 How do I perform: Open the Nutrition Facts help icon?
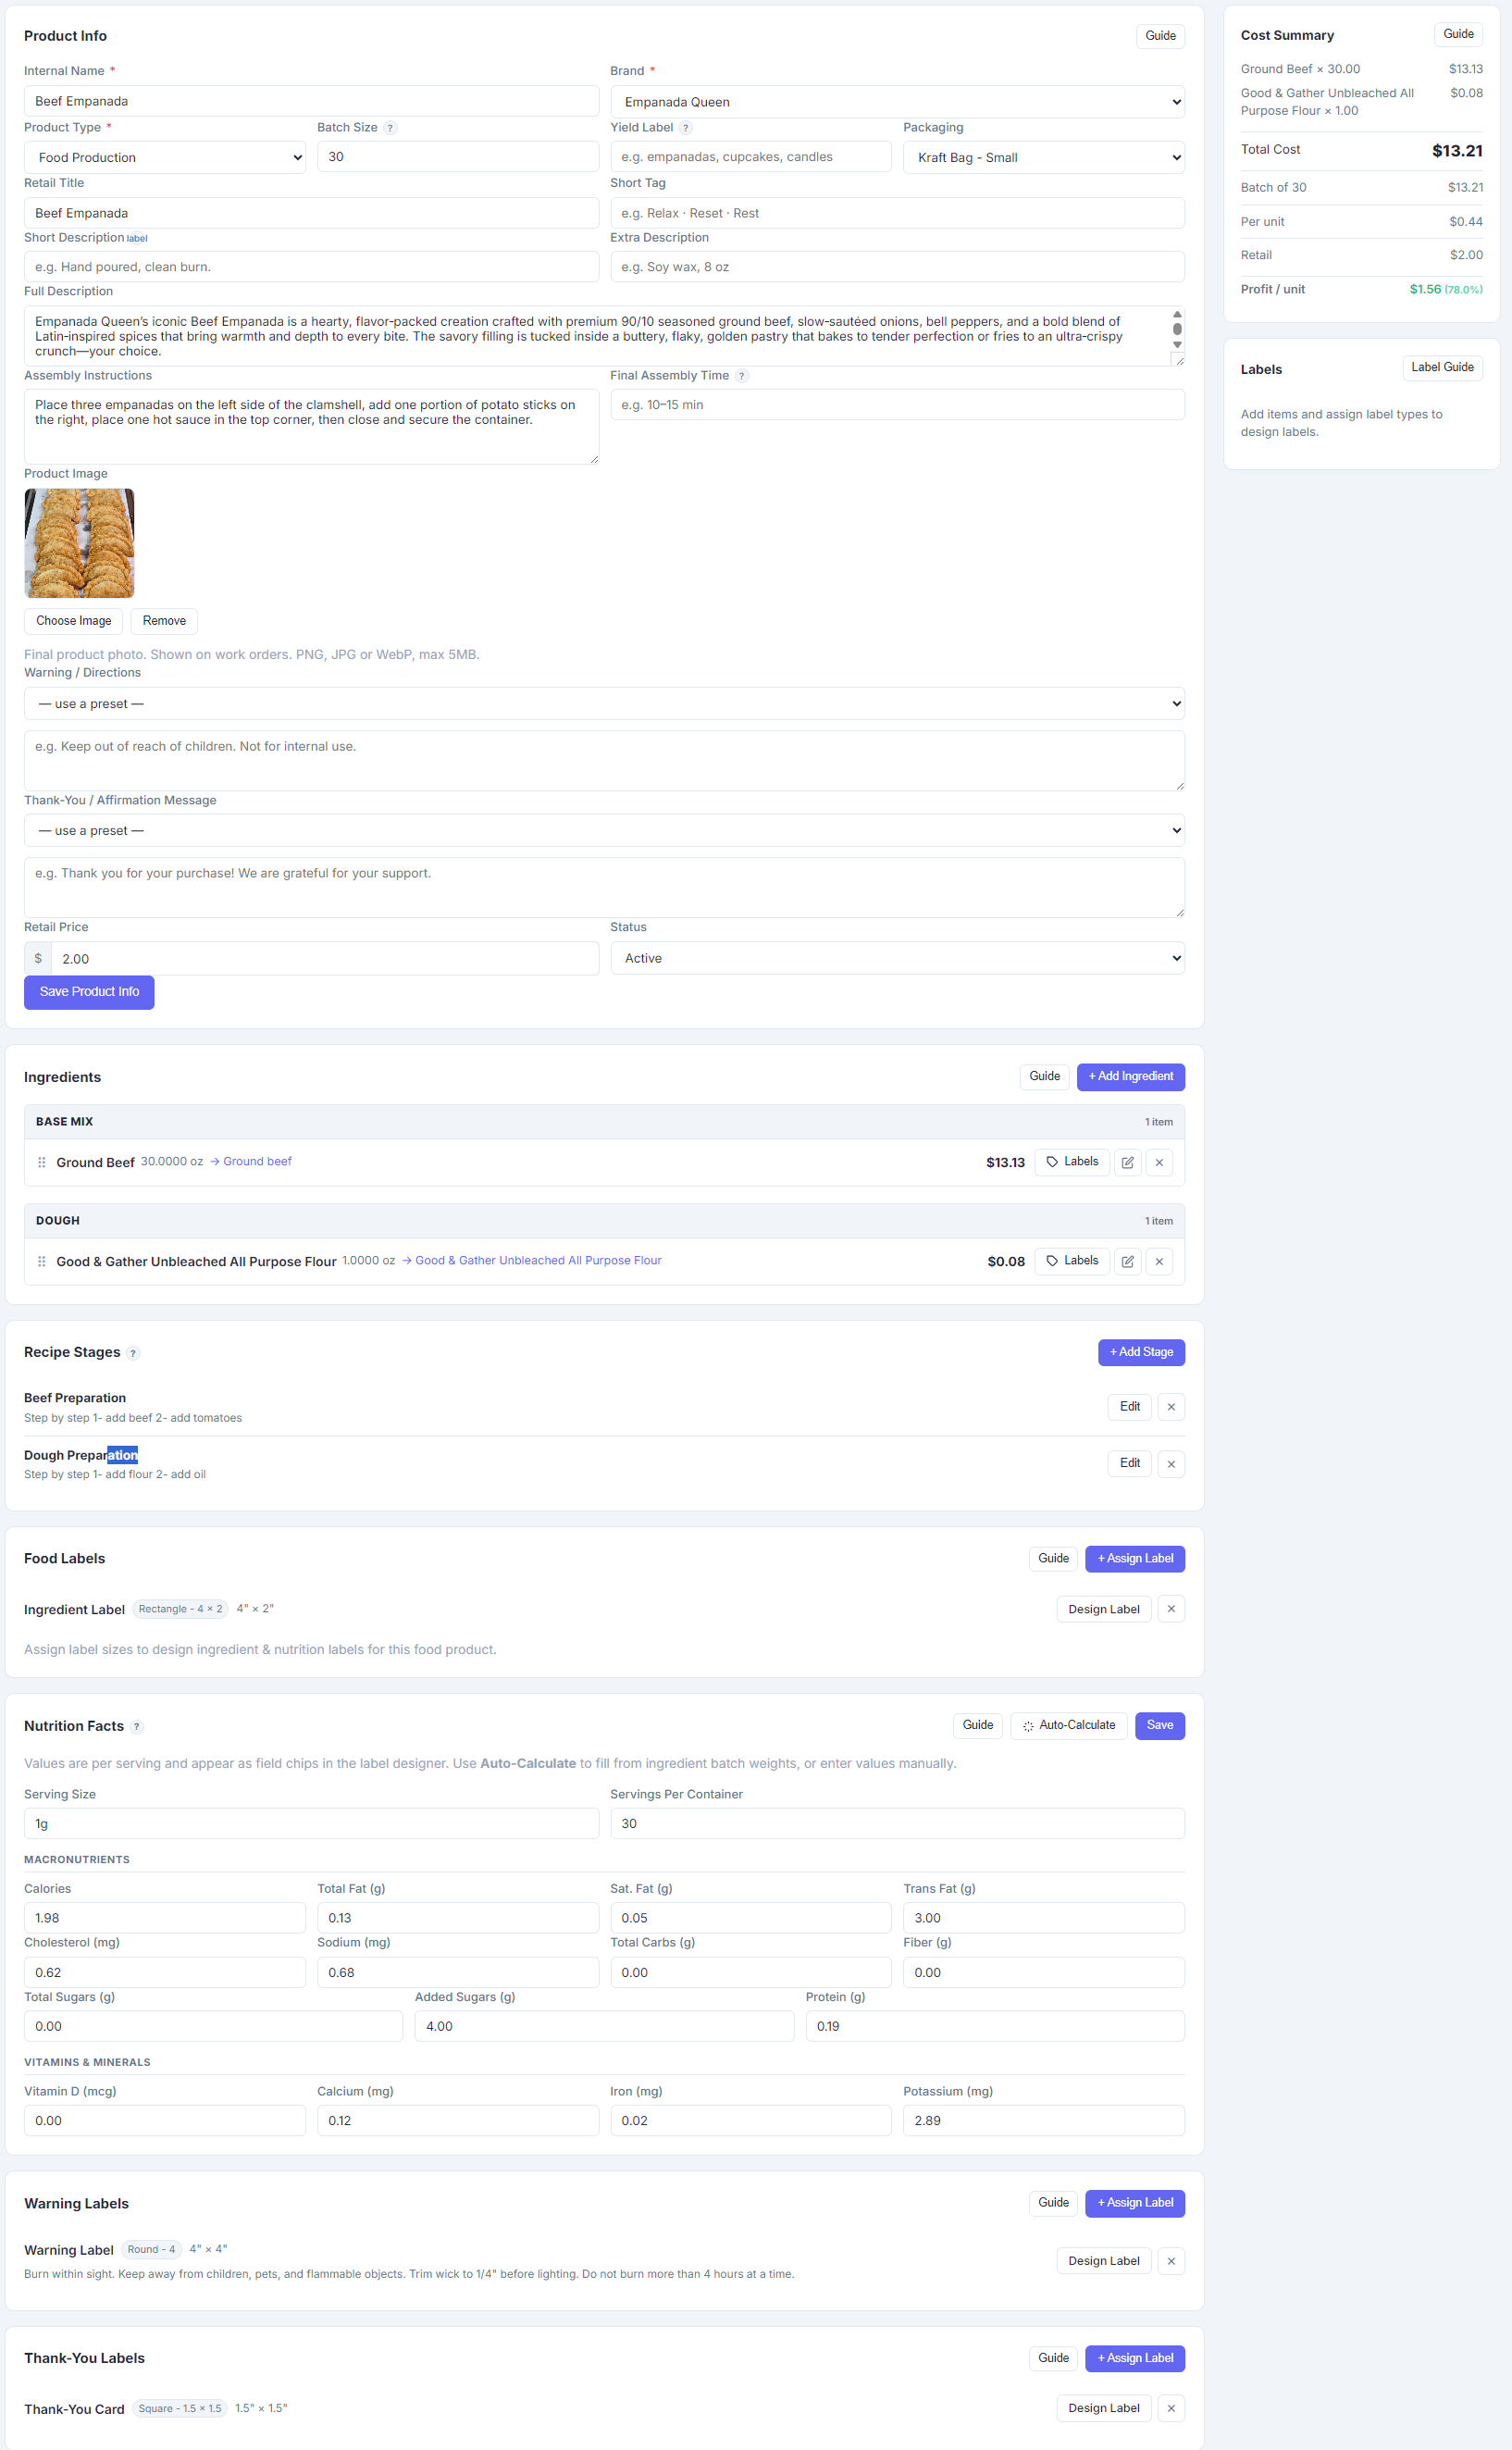pos(137,1726)
